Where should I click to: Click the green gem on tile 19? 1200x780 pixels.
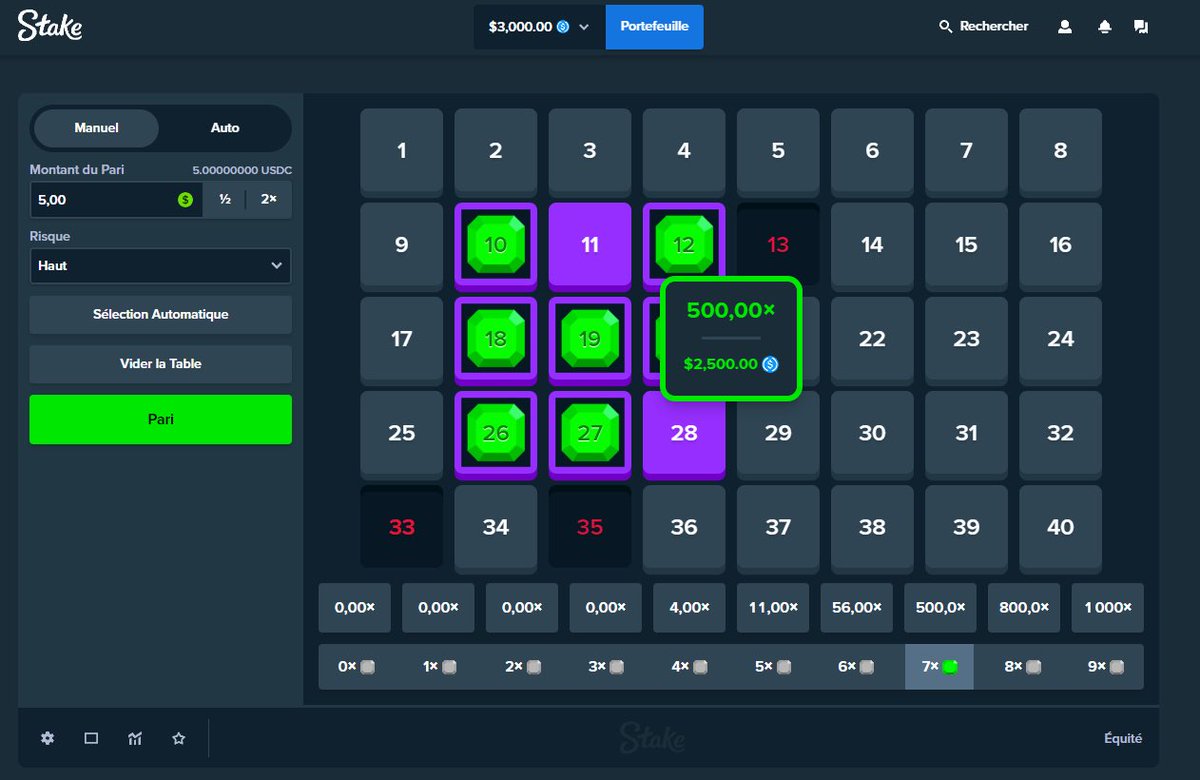(x=590, y=338)
